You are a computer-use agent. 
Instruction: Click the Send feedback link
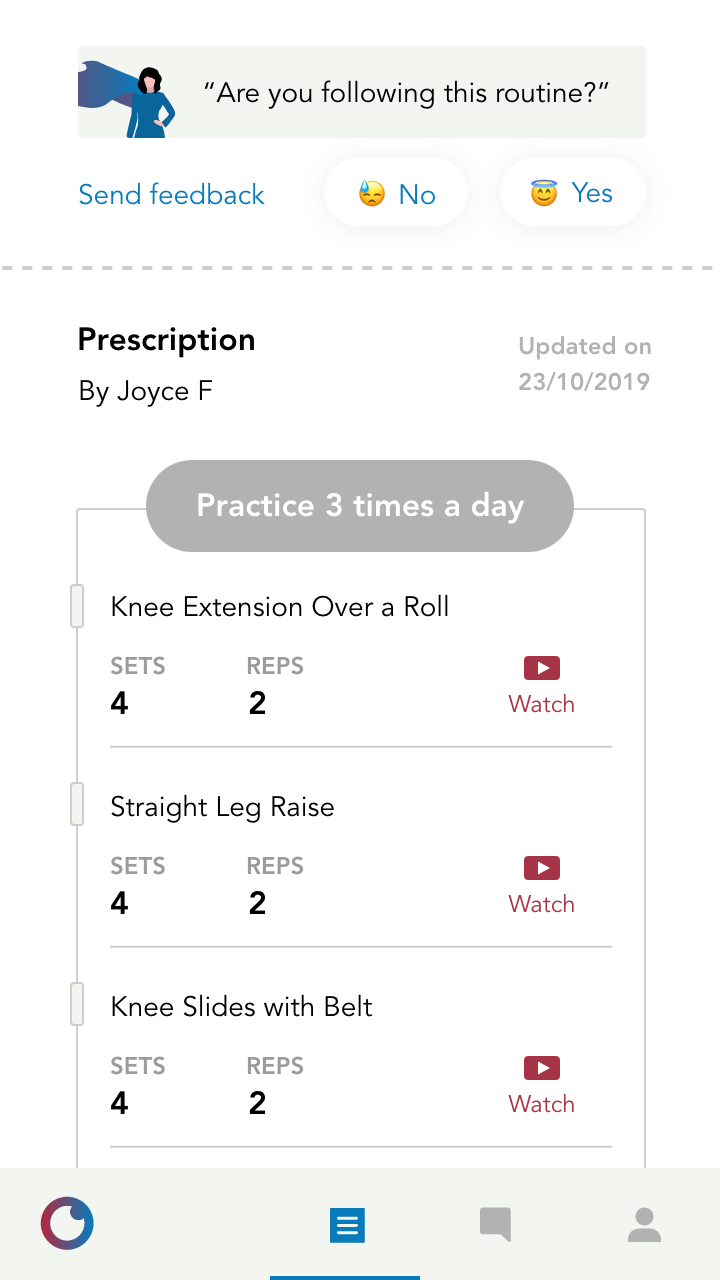pos(171,194)
